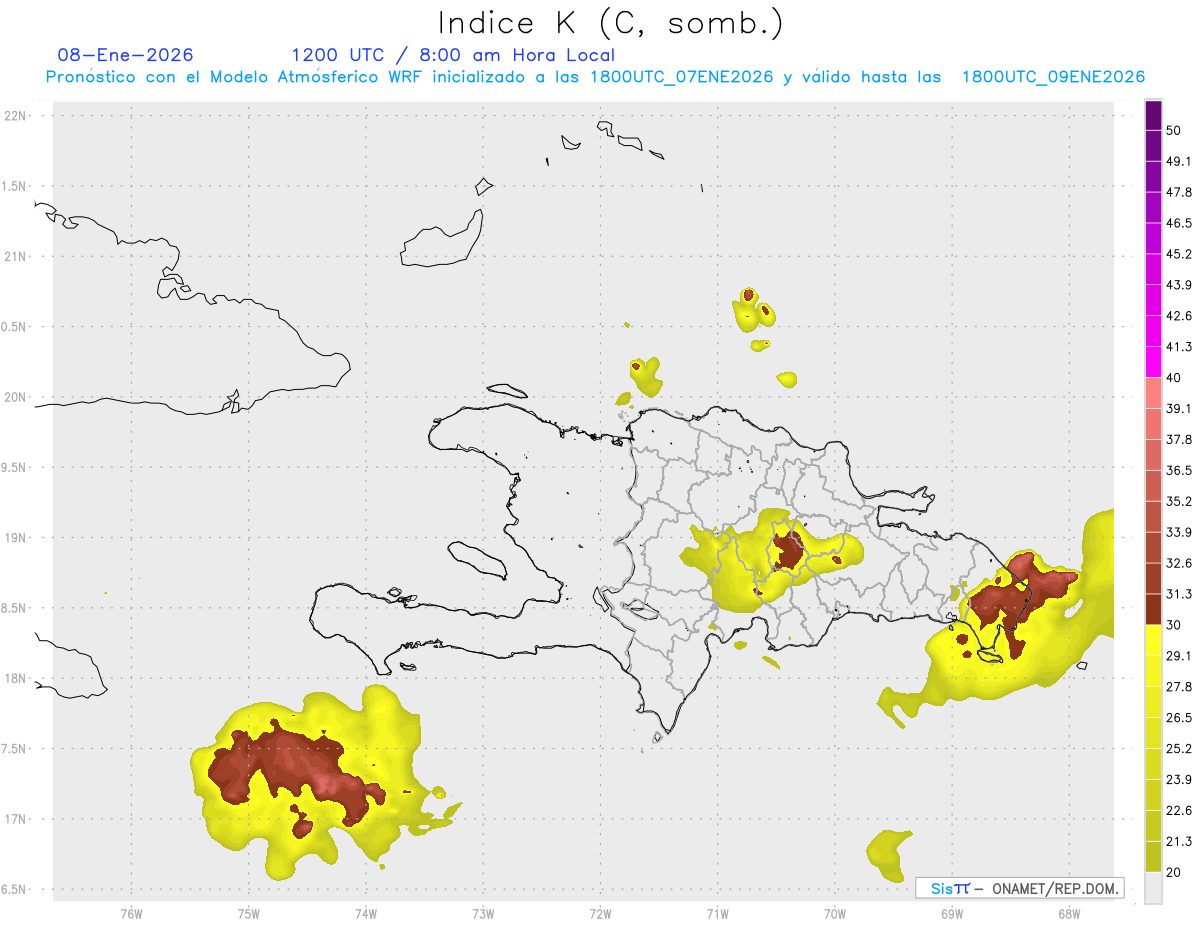This screenshot has height=927, width=1200.
Task: Click the '17N' latitude axis label
Action: 17,819
